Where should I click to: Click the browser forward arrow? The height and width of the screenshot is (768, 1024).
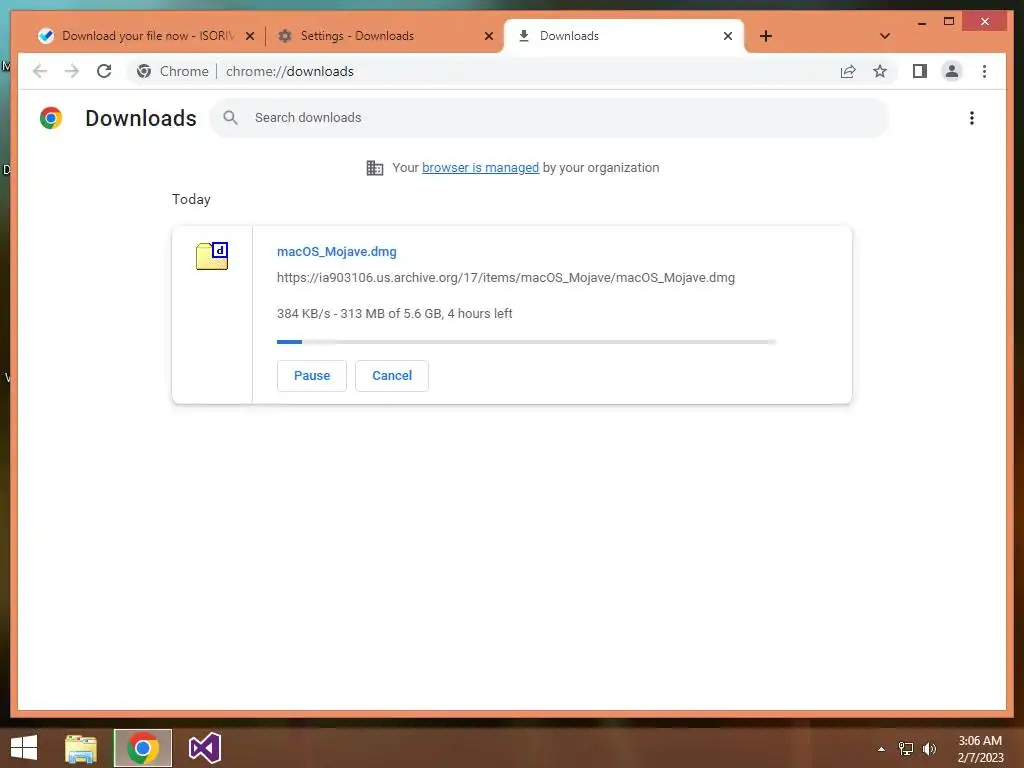72,71
